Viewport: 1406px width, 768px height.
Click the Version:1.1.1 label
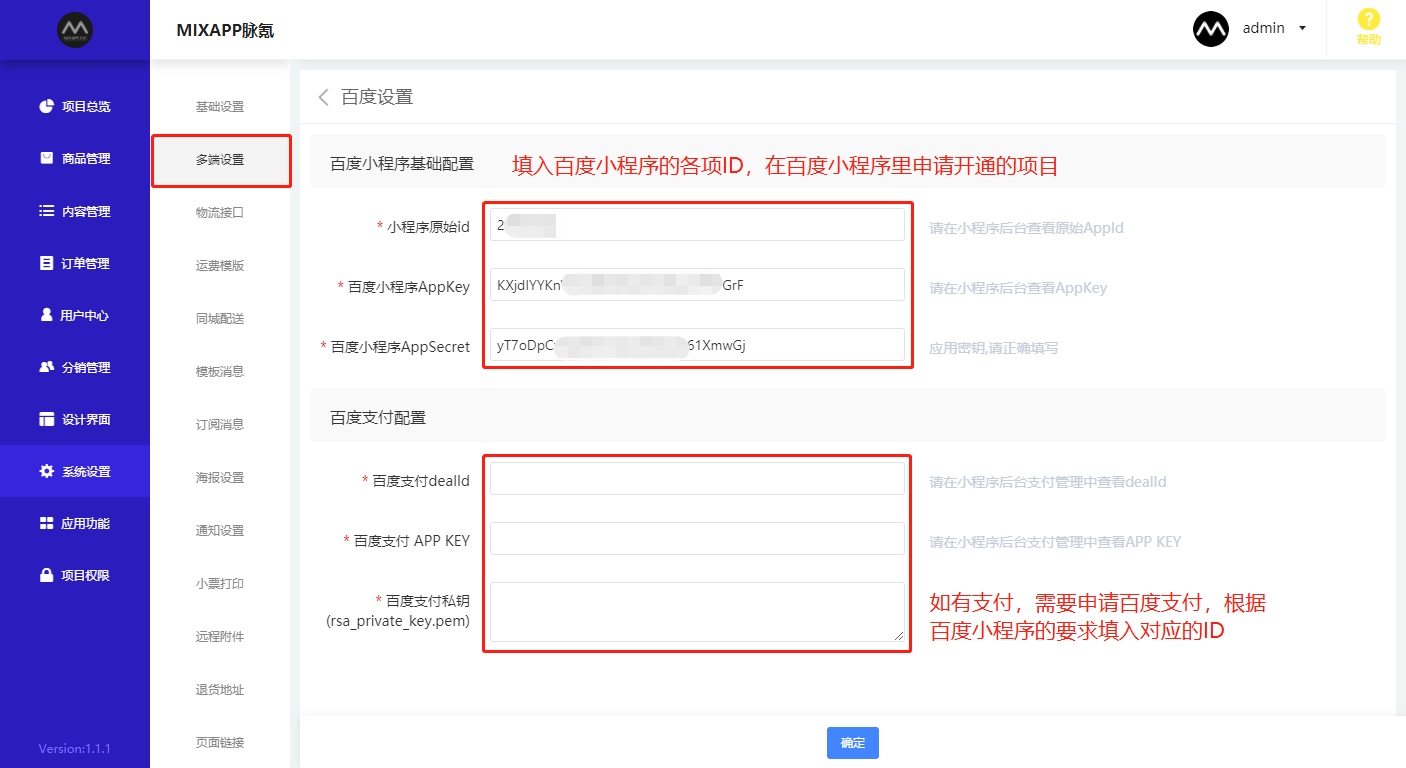75,749
